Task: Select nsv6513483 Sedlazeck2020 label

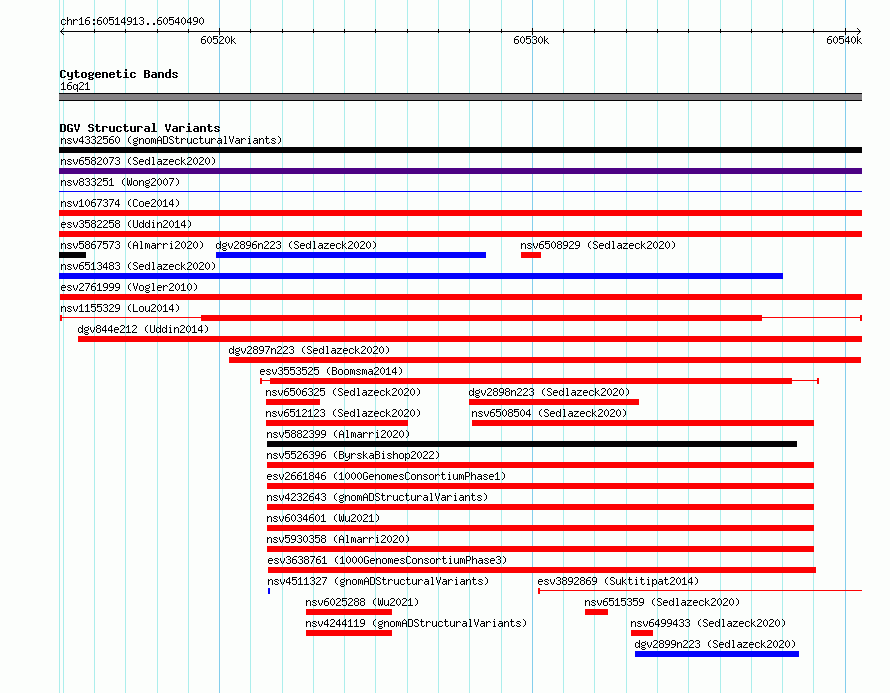Action: tap(138, 266)
